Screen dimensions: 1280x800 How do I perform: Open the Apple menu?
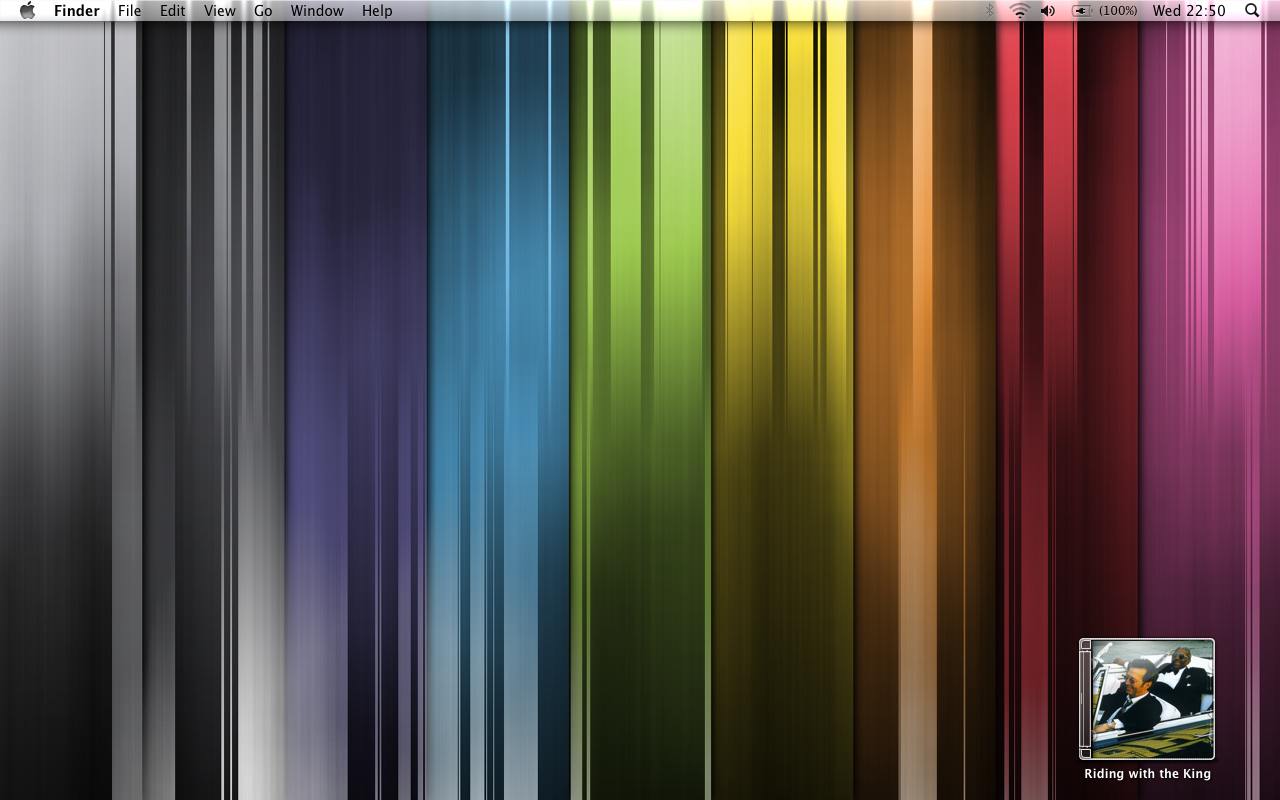point(27,11)
